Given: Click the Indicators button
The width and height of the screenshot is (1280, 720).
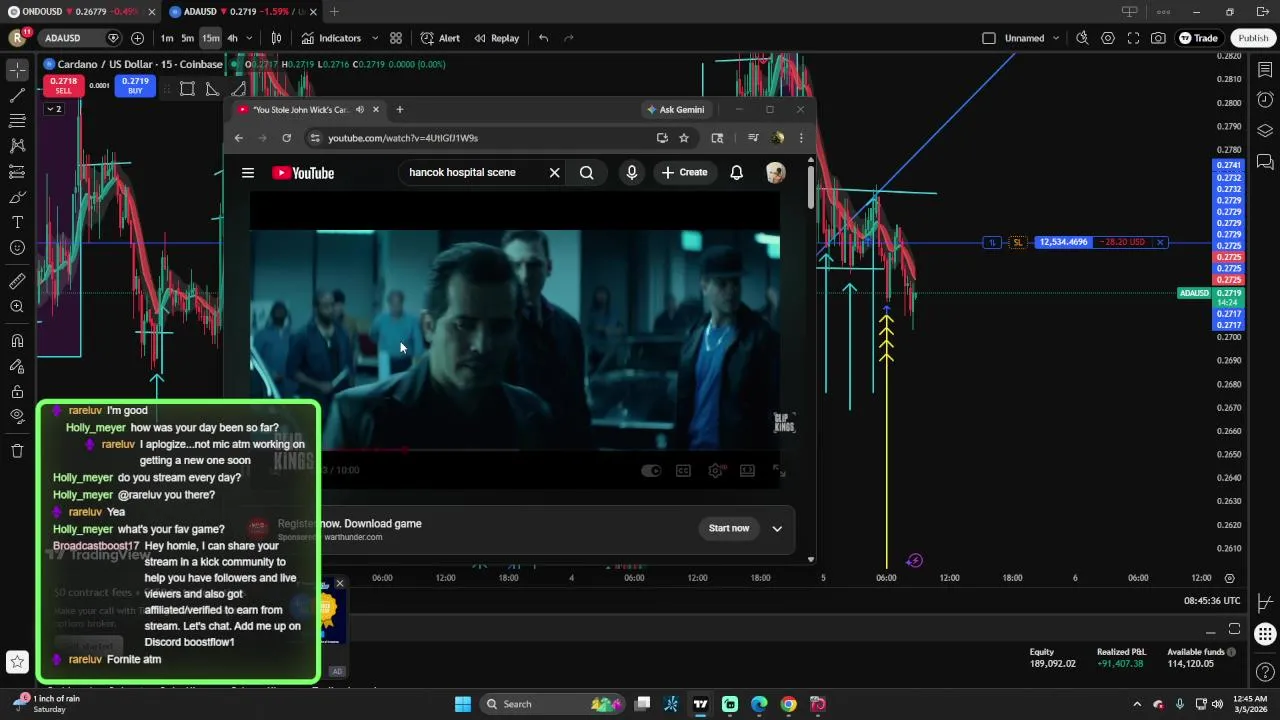Looking at the screenshot, I should pyautogui.click(x=331, y=38).
